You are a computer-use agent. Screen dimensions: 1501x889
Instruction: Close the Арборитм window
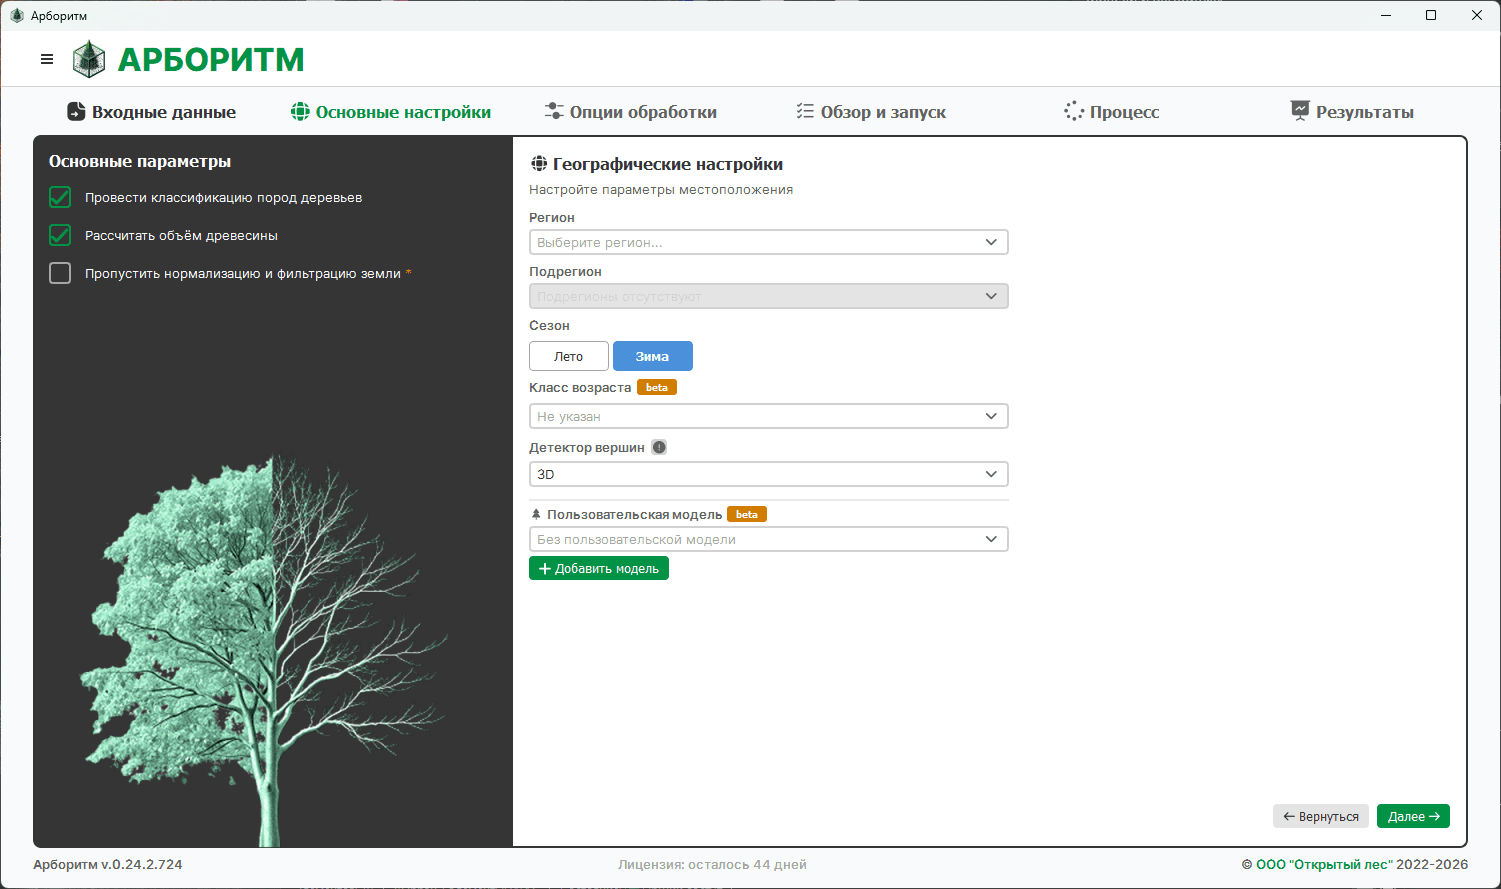(x=1477, y=15)
